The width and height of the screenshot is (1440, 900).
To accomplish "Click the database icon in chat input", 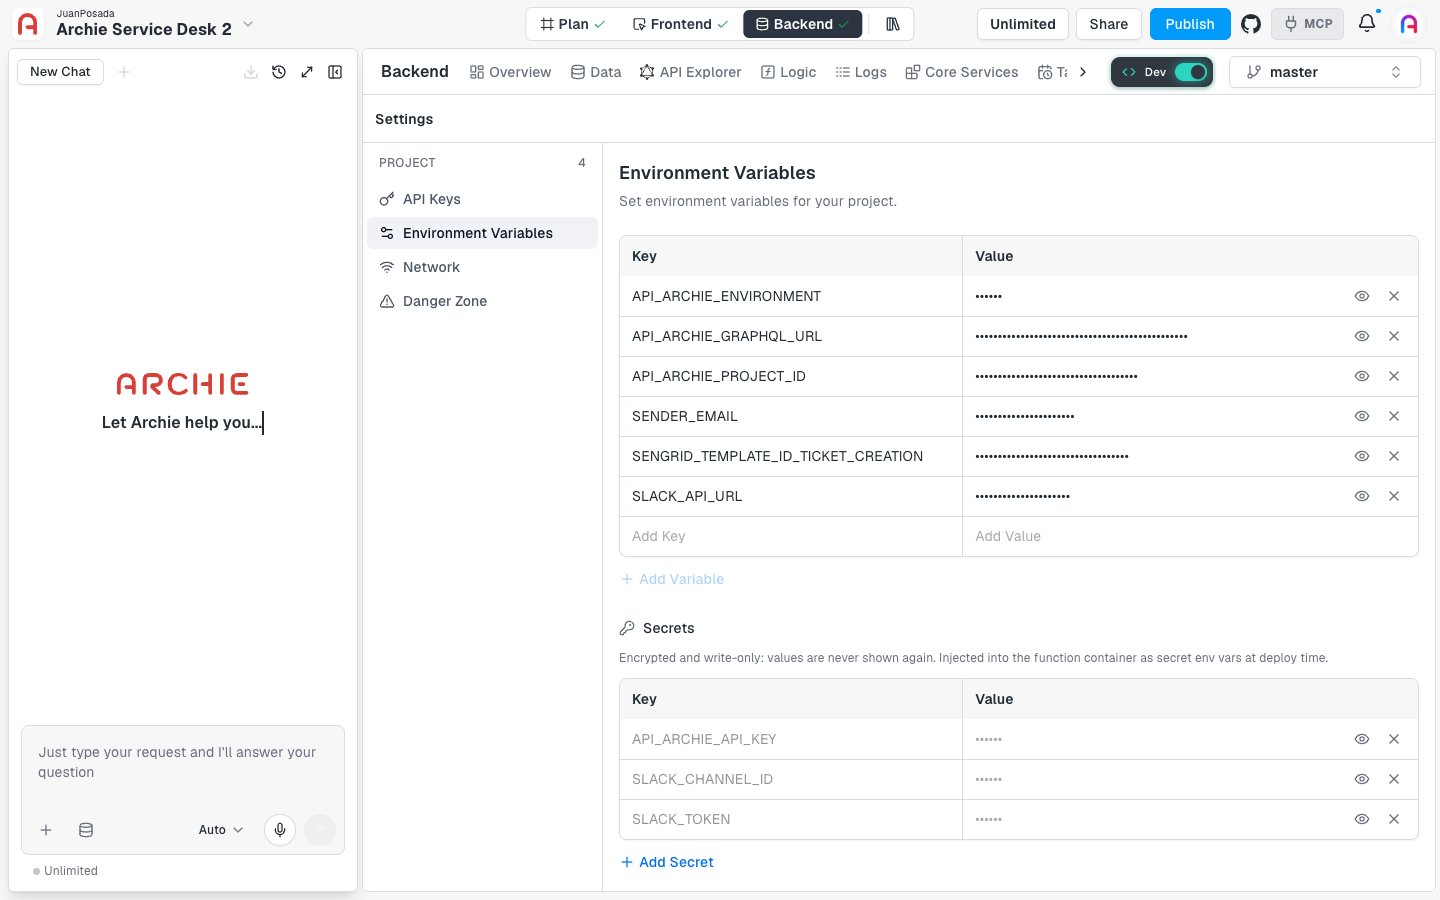I will (x=86, y=830).
